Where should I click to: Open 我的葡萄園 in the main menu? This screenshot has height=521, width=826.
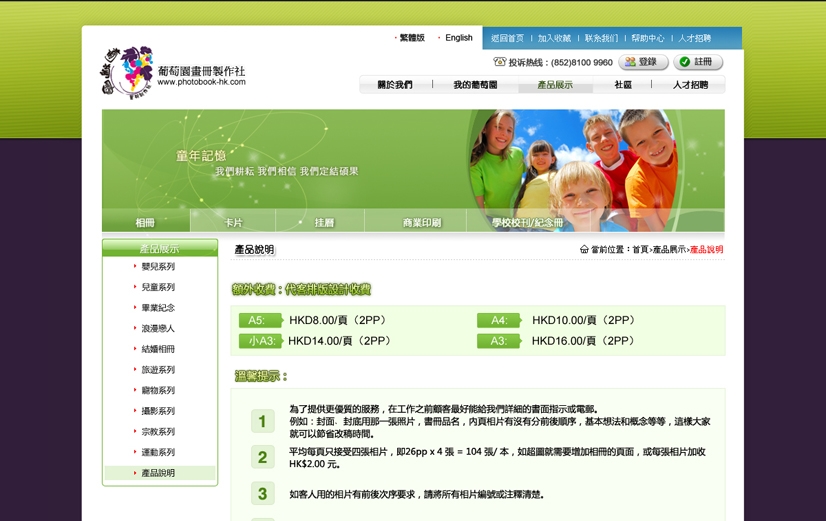click(x=475, y=85)
